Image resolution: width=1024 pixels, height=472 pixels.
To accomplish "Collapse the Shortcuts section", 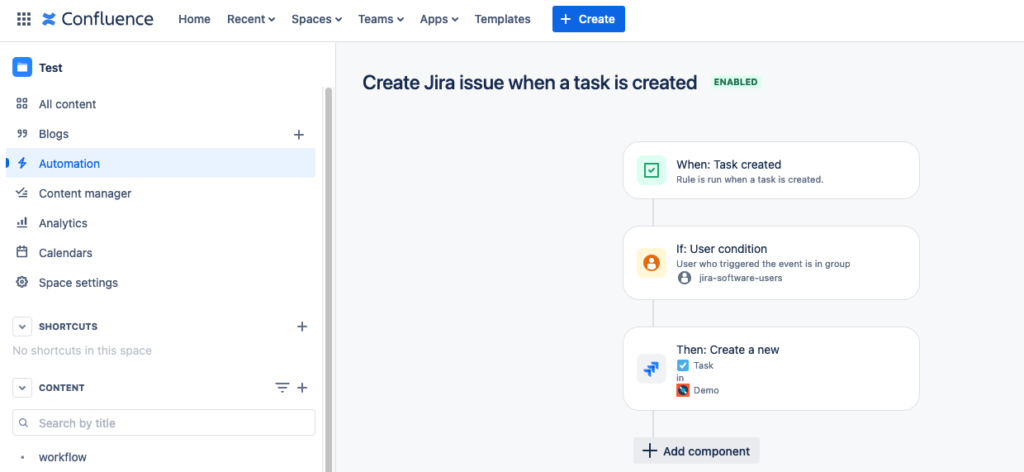I will point(22,326).
